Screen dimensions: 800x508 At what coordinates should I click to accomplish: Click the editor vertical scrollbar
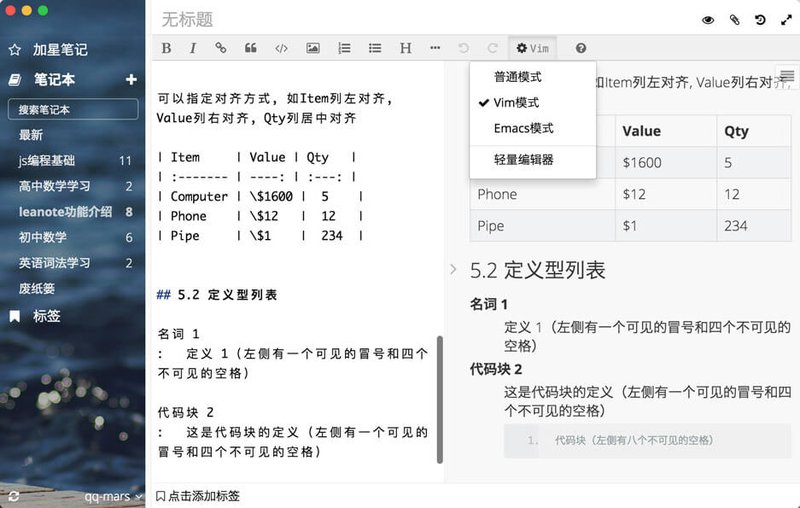pyautogui.click(x=439, y=399)
